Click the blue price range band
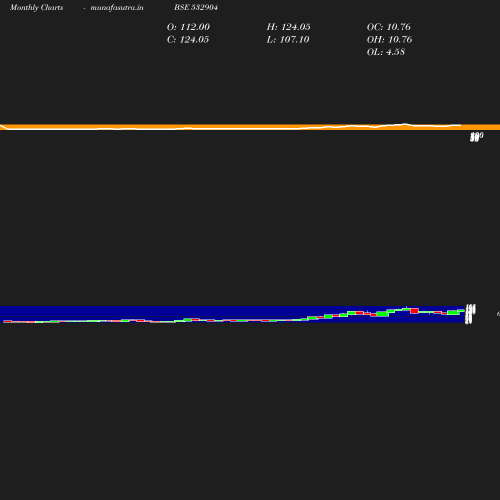This screenshot has height=500, width=500. pyautogui.click(x=232, y=314)
